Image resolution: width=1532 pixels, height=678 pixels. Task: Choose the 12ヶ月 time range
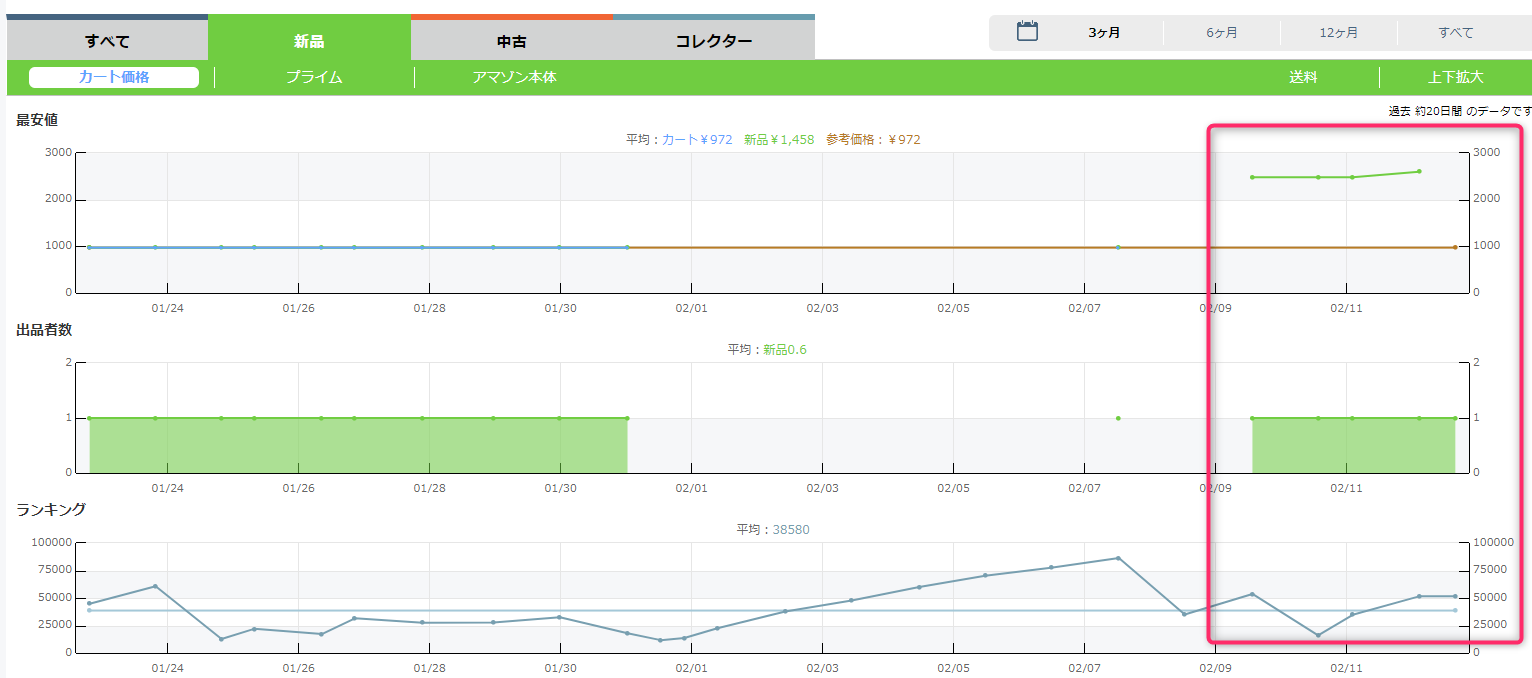click(x=1338, y=33)
